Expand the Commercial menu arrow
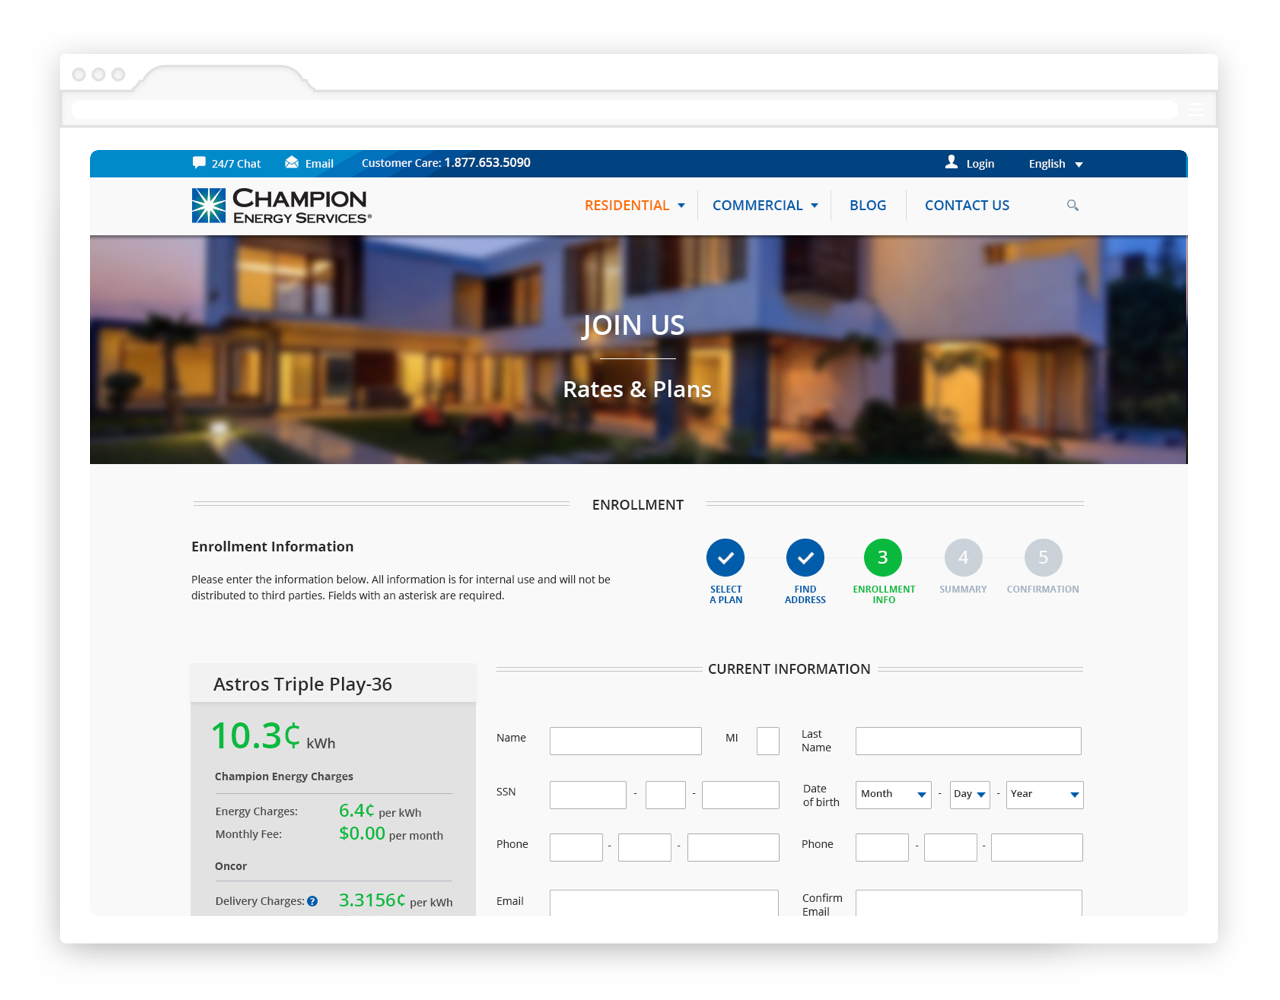Viewport: 1280px width, 1000px height. (815, 206)
